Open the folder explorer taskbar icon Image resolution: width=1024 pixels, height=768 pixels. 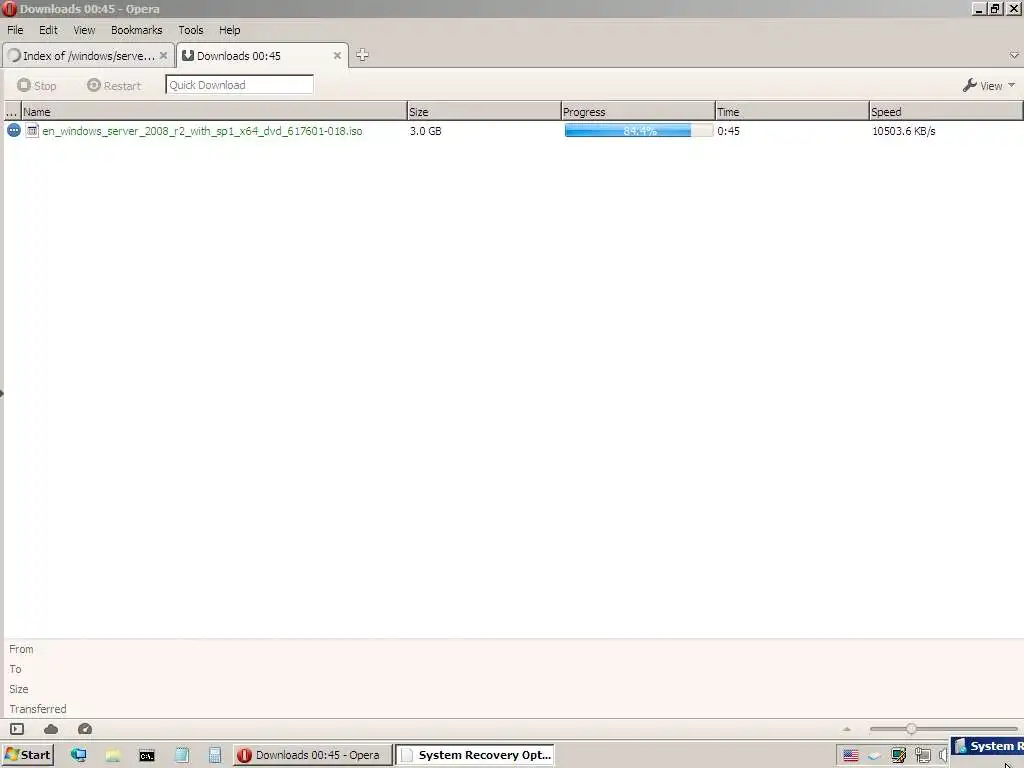tap(113, 755)
